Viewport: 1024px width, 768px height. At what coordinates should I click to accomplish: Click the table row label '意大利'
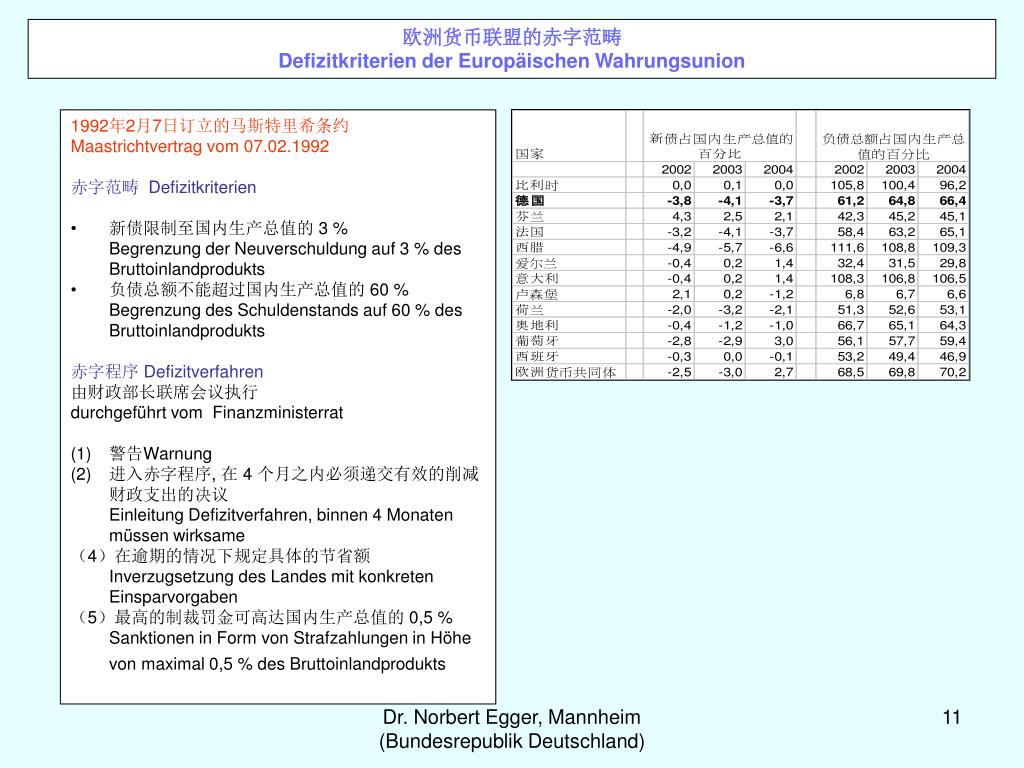tap(537, 278)
